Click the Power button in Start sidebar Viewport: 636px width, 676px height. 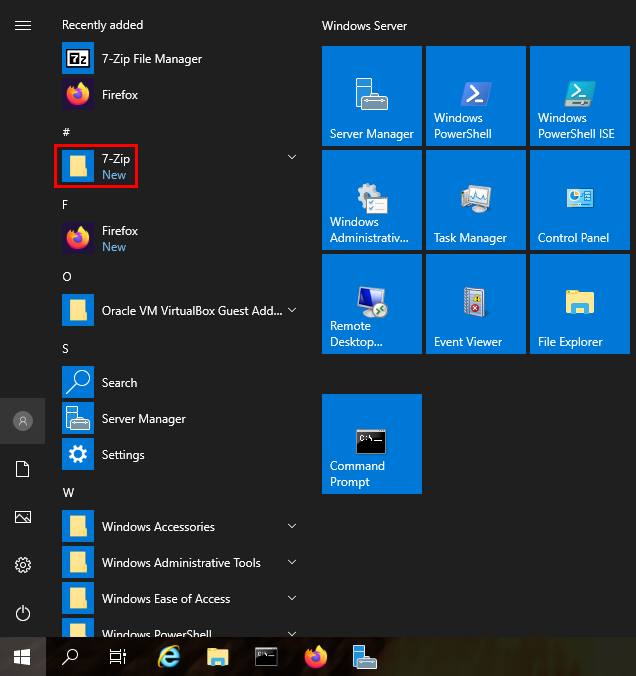coord(23,613)
